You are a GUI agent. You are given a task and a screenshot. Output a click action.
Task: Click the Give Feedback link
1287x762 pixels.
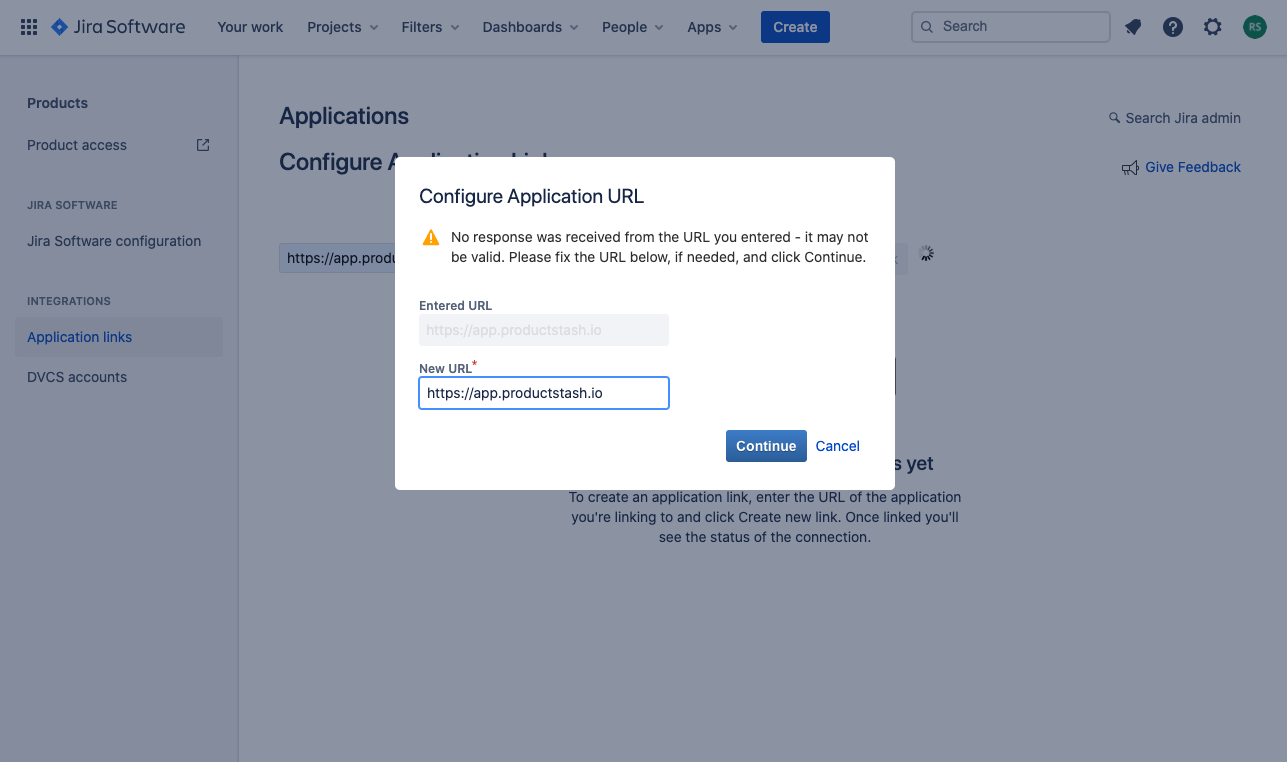coord(1192,167)
